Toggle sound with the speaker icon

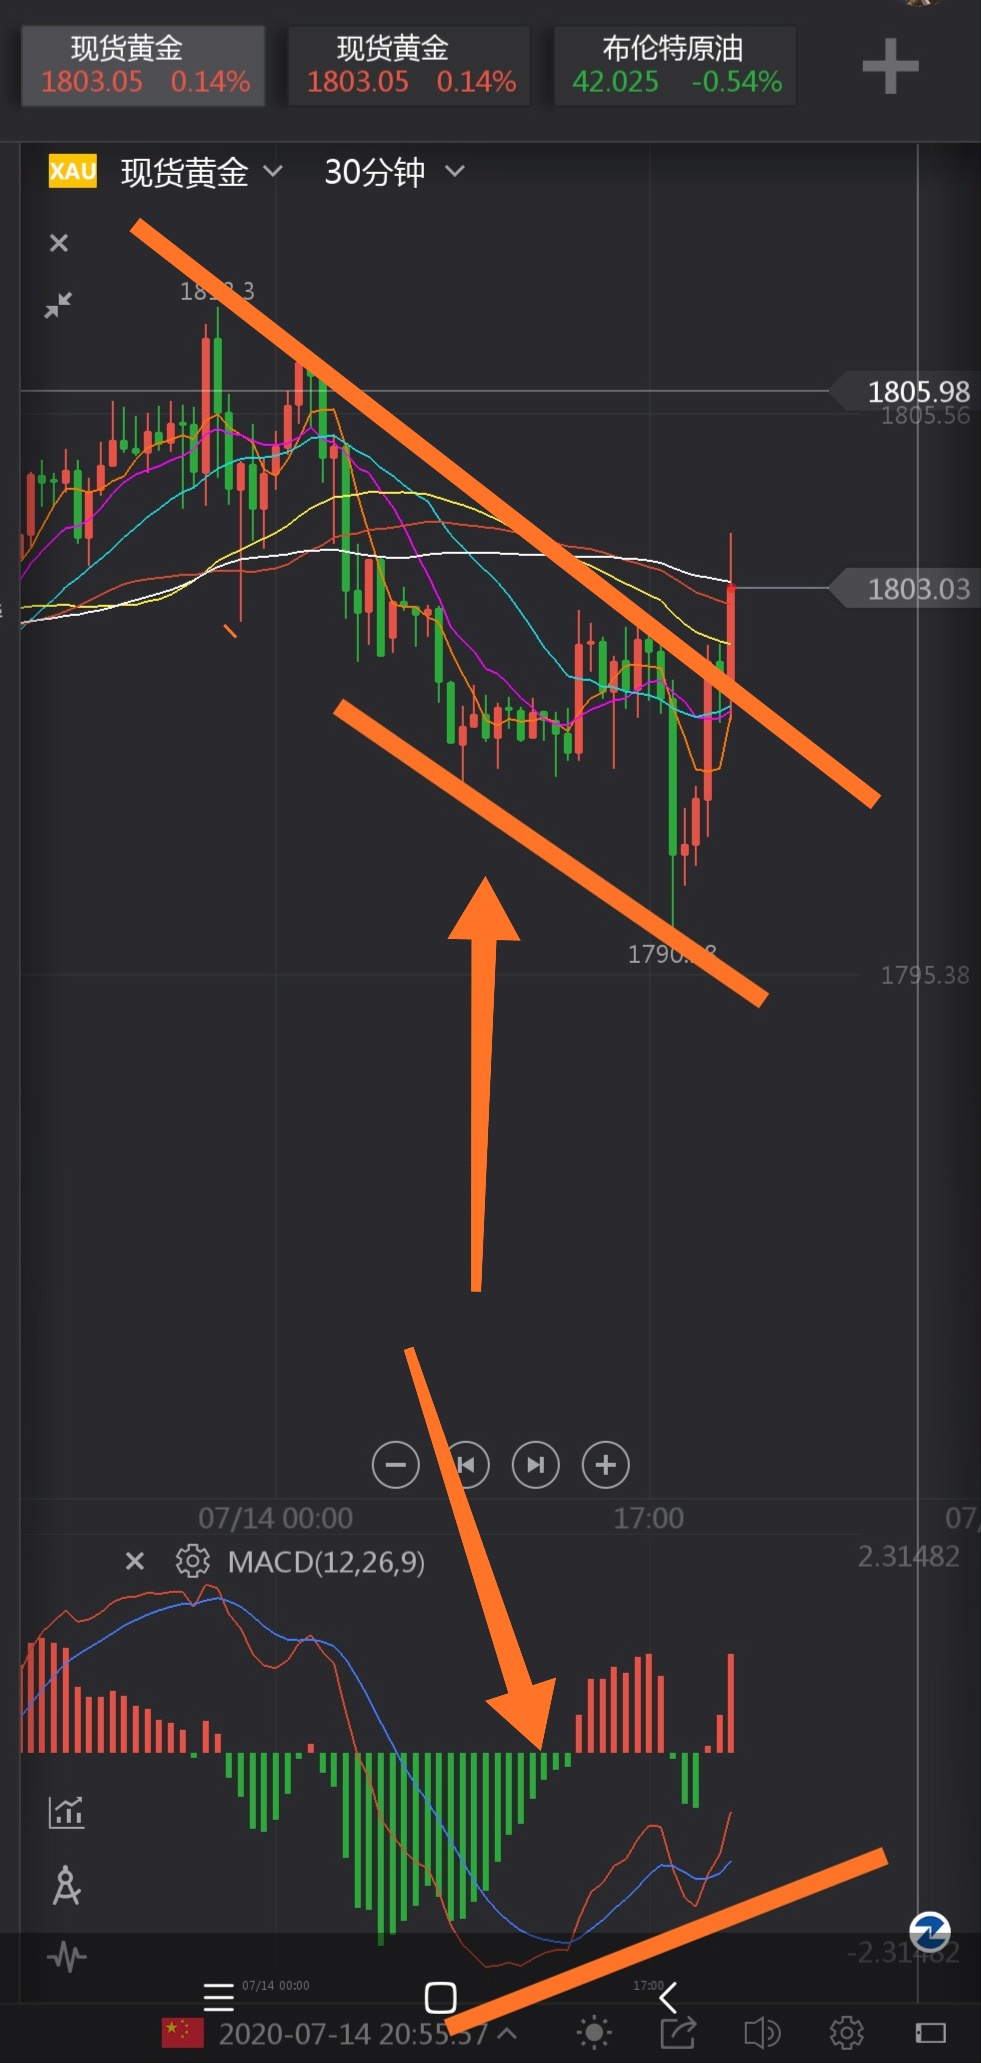tap(762, 2032)
